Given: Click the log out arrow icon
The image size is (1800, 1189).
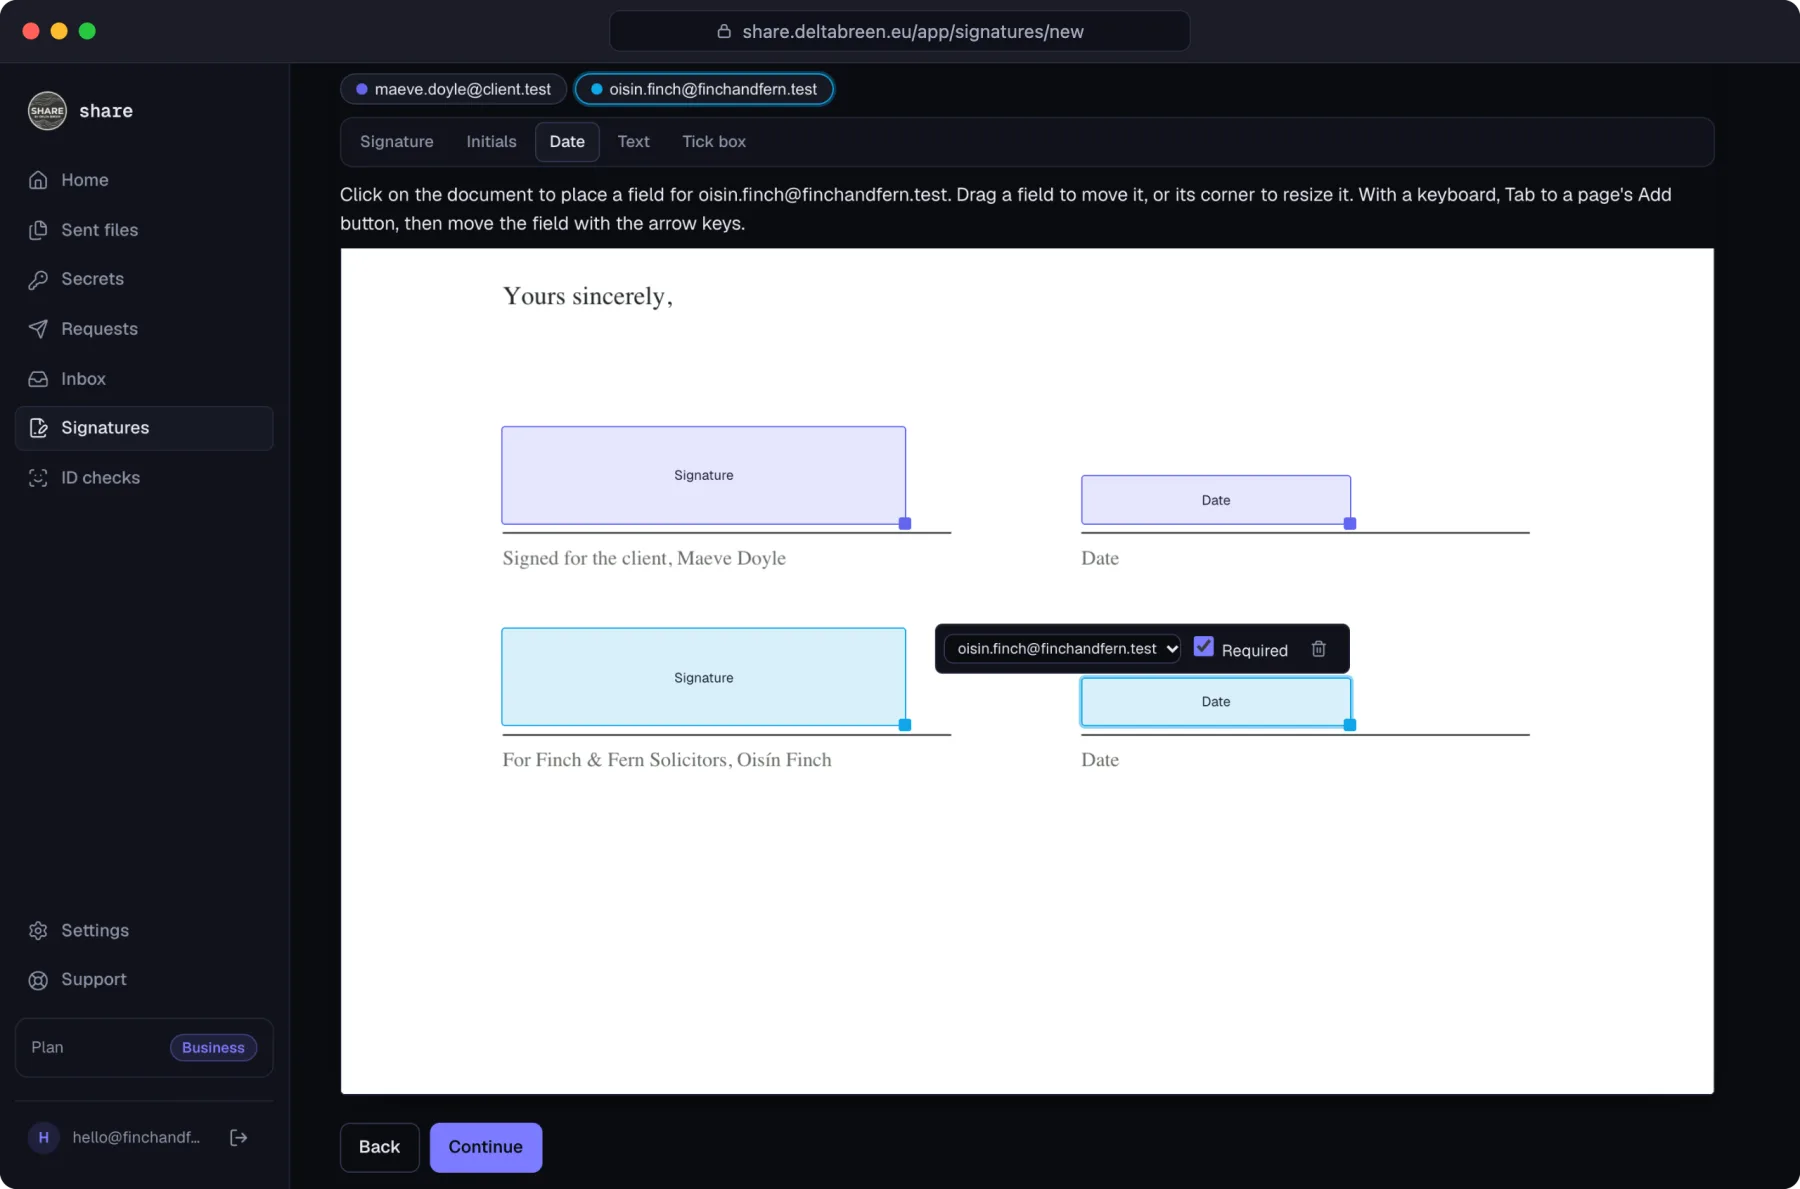Looking at the screenshot, I should pos(238,1137).
